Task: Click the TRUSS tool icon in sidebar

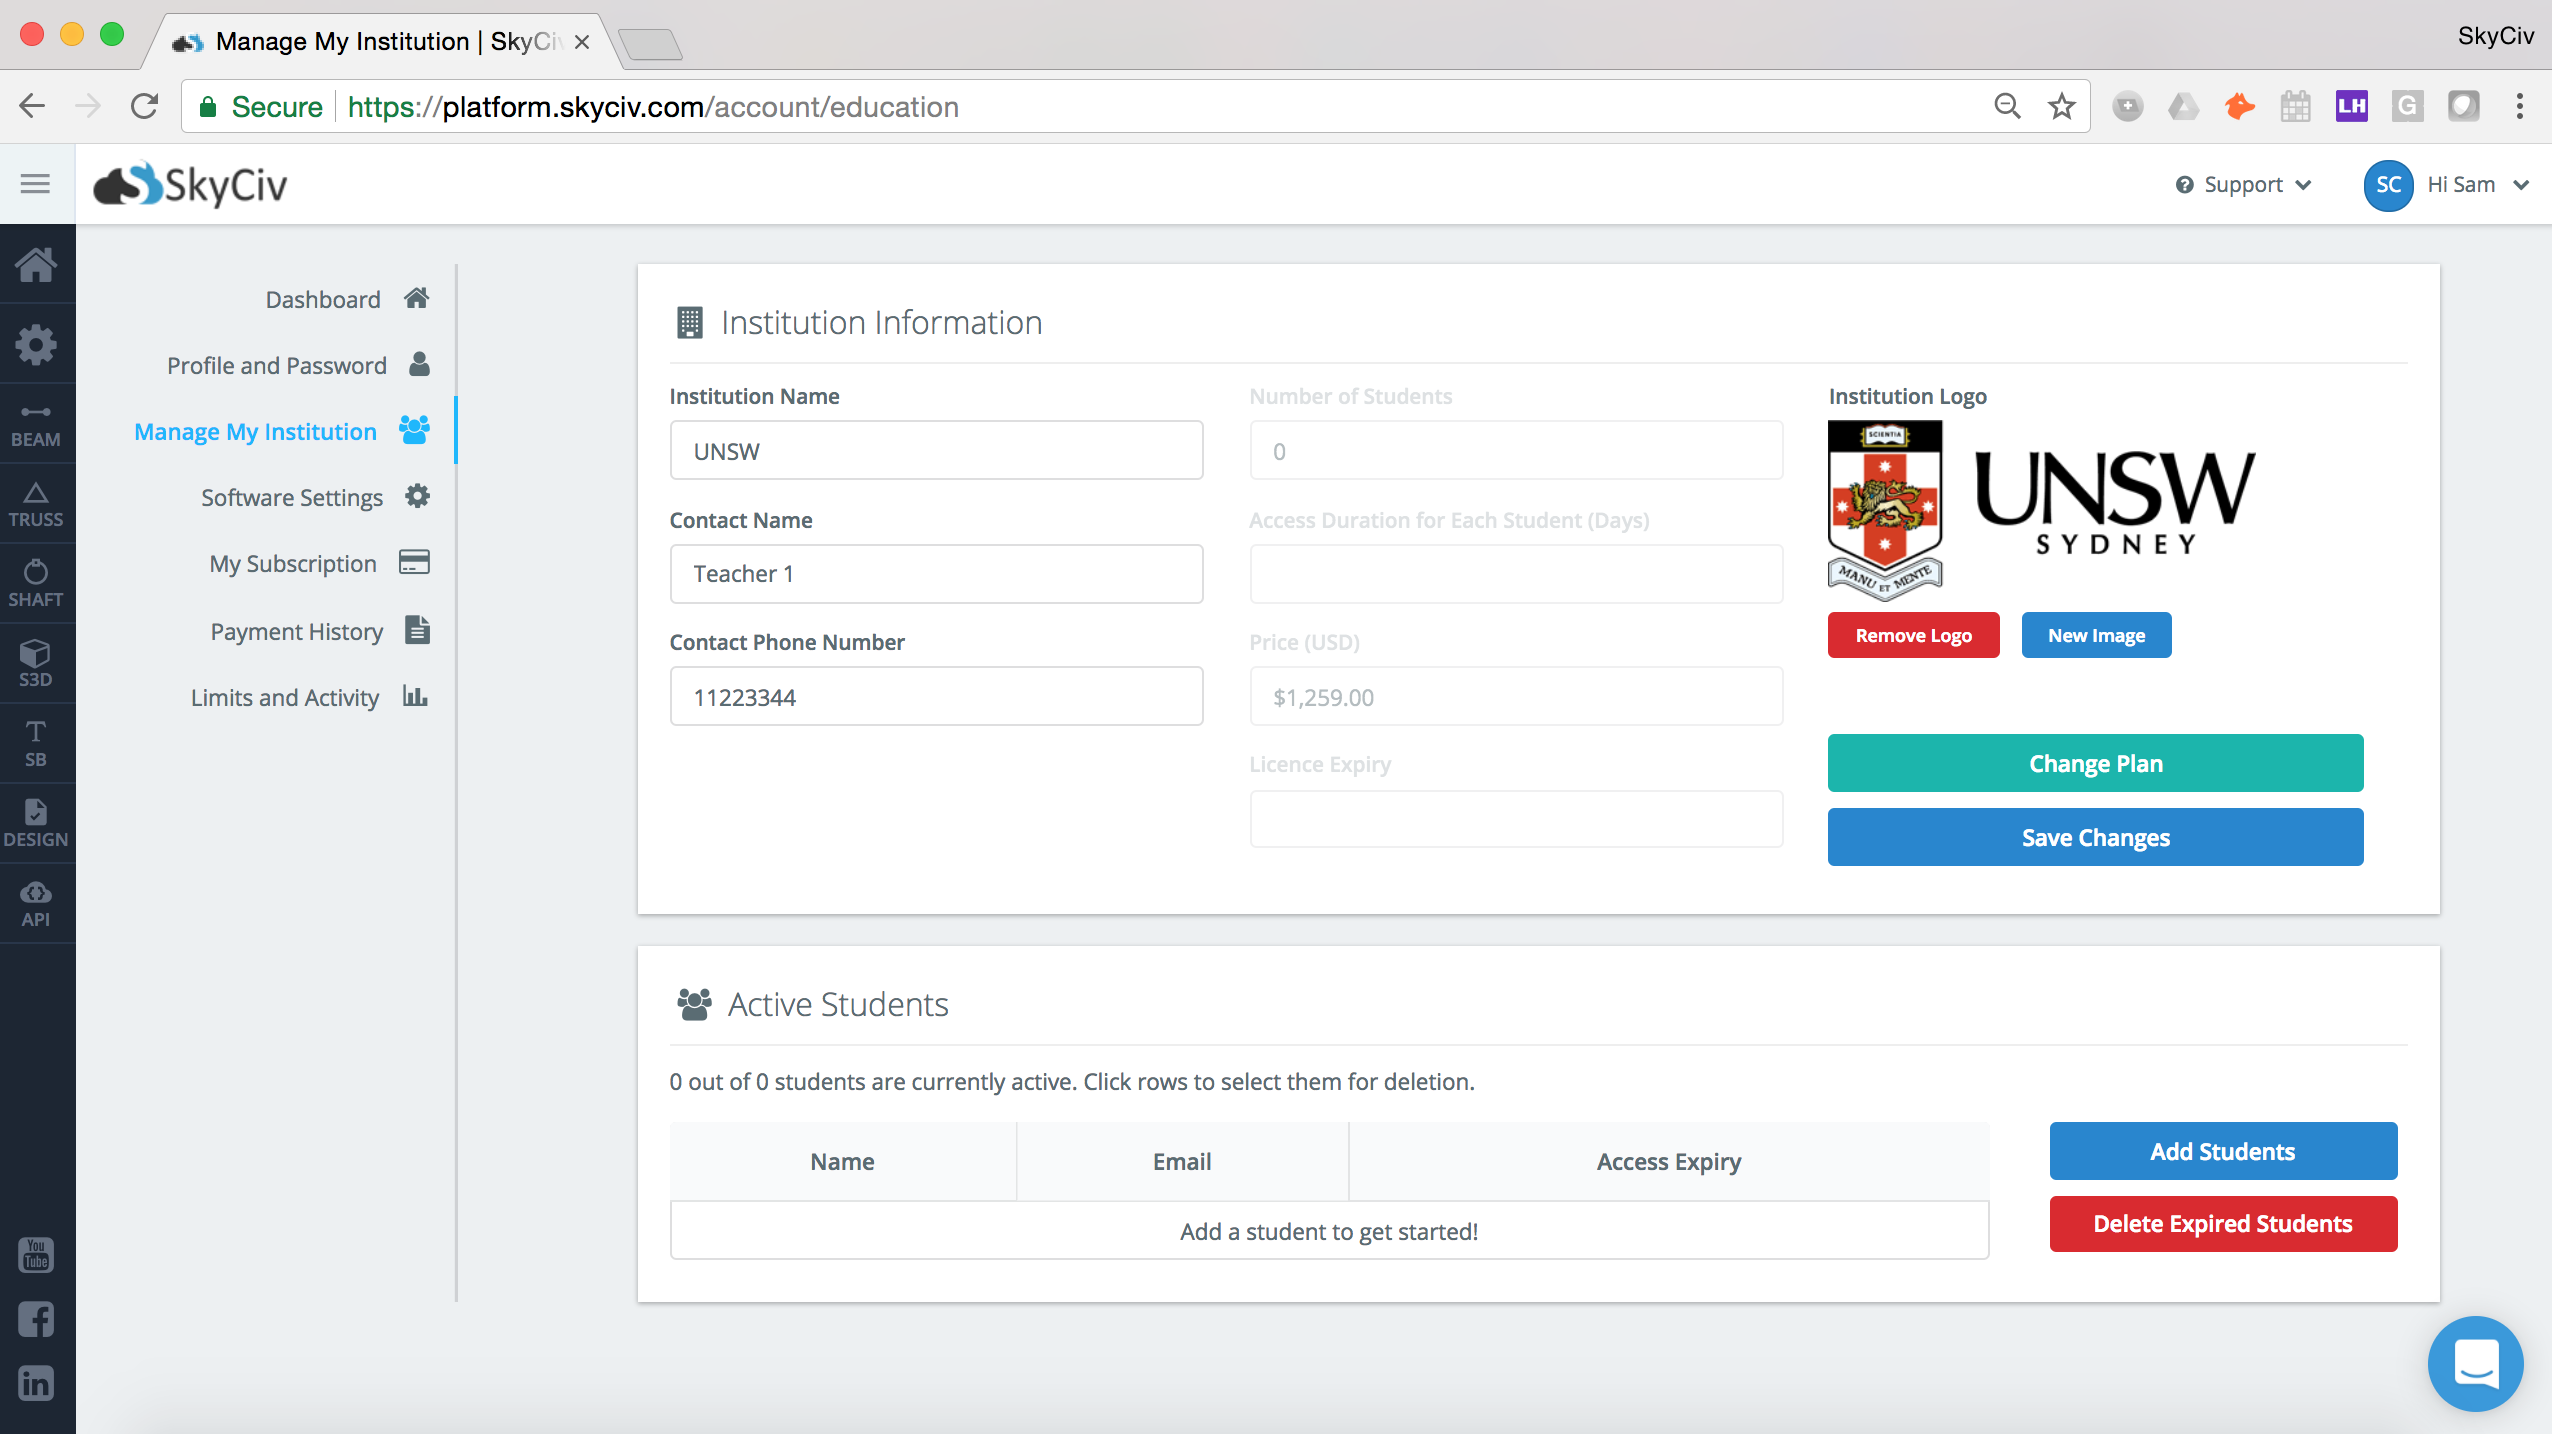Action: coord(35,500)
